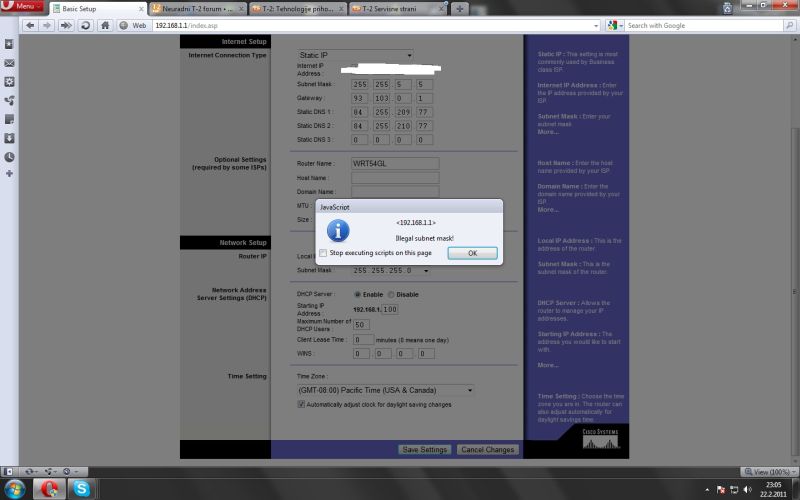Toggle automatically adjust clock for daylight saving

(301, 405)
